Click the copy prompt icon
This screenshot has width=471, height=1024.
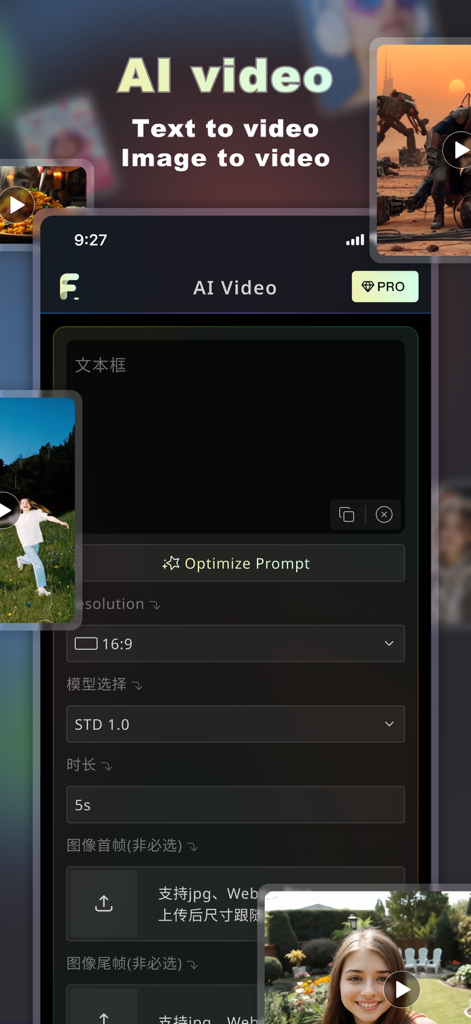[x=347, y=515]
